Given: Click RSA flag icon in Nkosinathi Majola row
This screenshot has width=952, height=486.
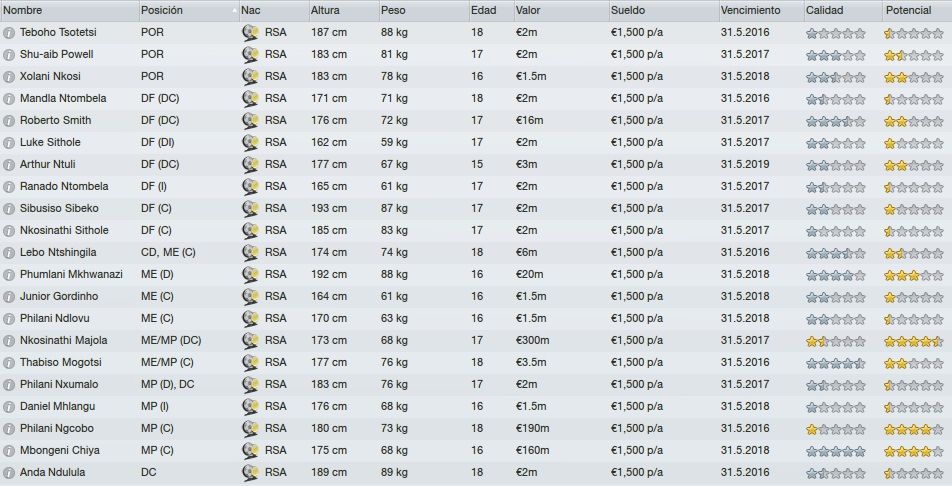Looking at the screenshot, I should 250,340.
